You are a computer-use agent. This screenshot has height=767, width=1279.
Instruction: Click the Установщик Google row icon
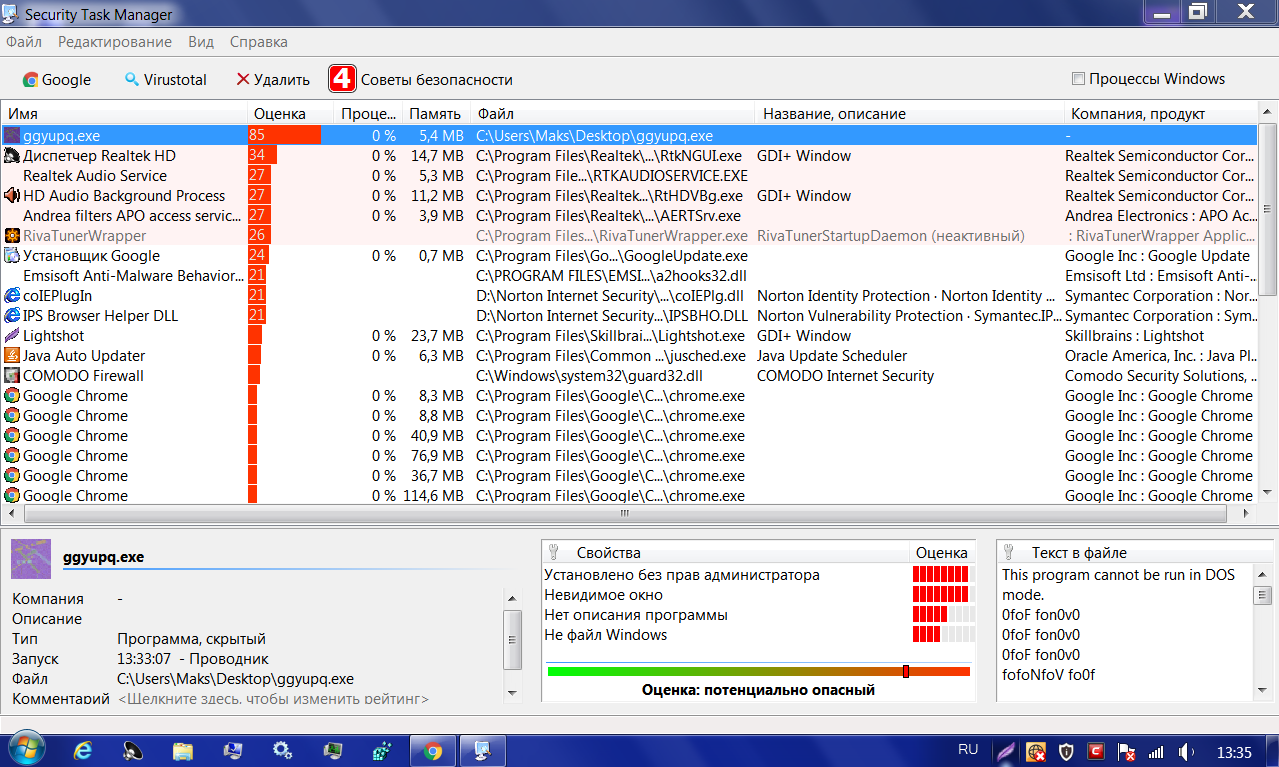tap(12, 255)
